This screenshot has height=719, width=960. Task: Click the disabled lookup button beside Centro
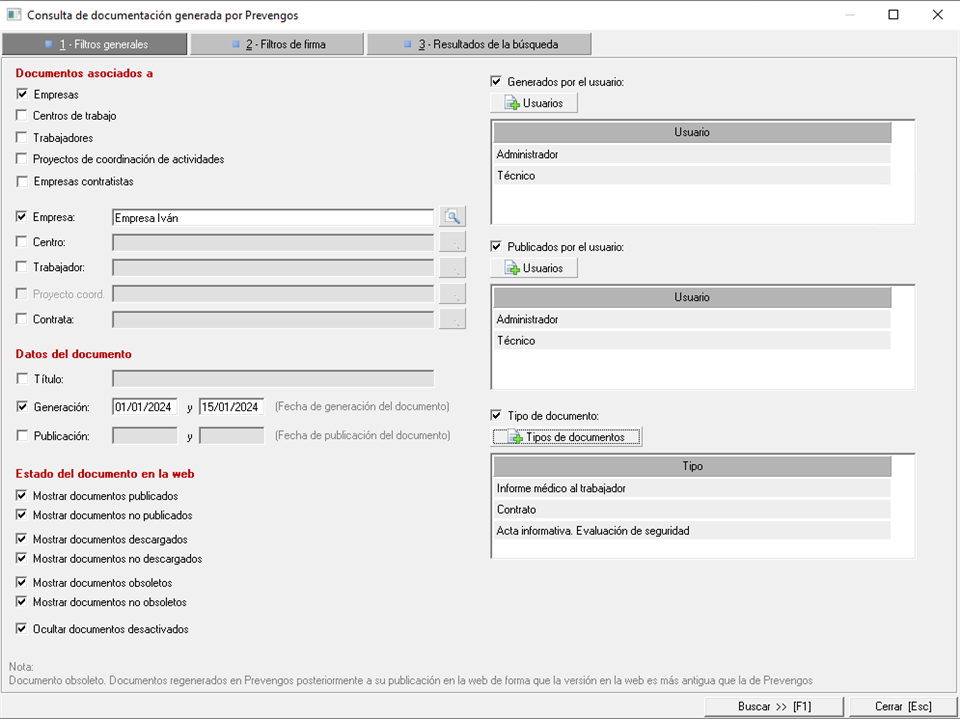pos(453,242)
